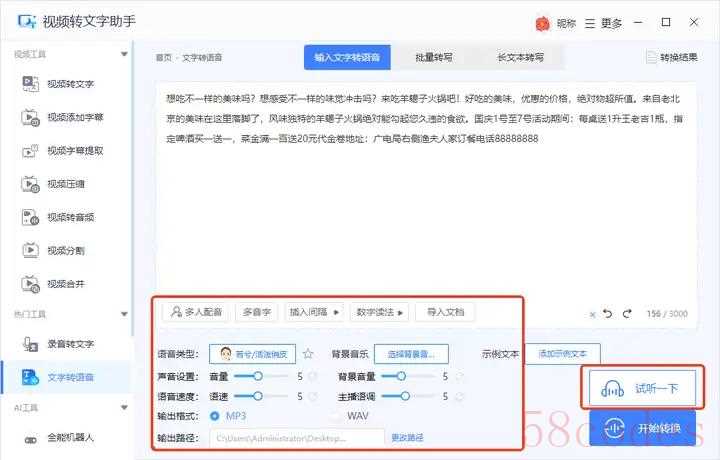
Task: Select 视频添加字幕 in sidebar
Action: click(x=74, y=118)
